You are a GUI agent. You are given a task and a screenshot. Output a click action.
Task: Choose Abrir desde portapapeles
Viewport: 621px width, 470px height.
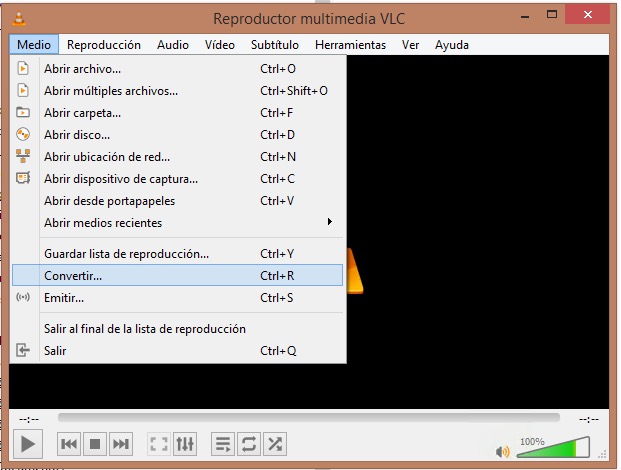[x=177, y=201]
